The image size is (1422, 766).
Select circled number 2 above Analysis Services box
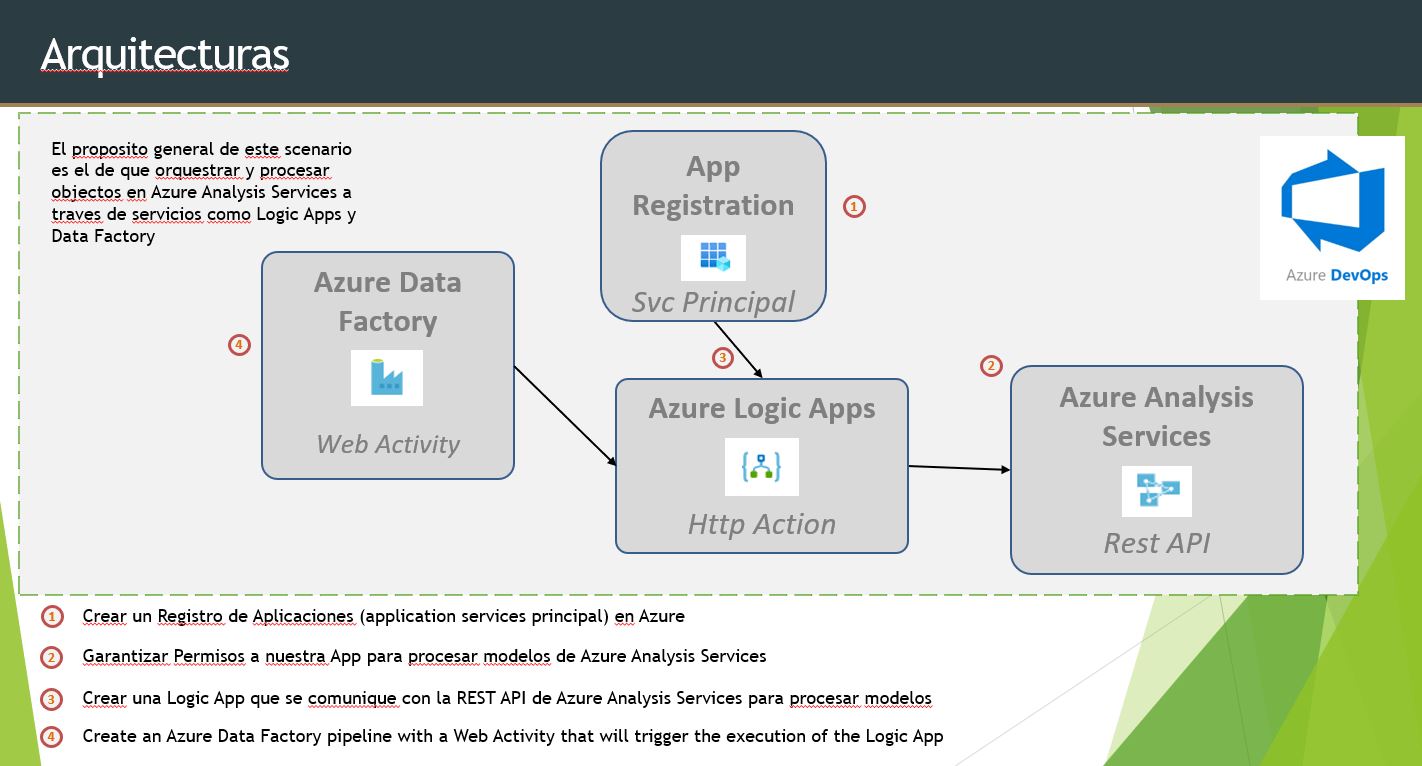click(x=990, y=366)
